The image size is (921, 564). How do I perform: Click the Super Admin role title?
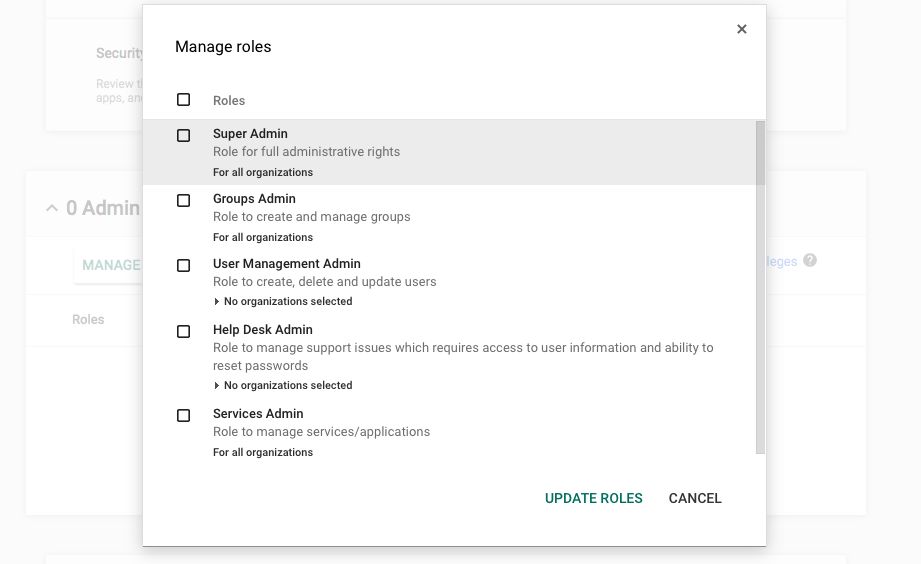pos(250,134)
